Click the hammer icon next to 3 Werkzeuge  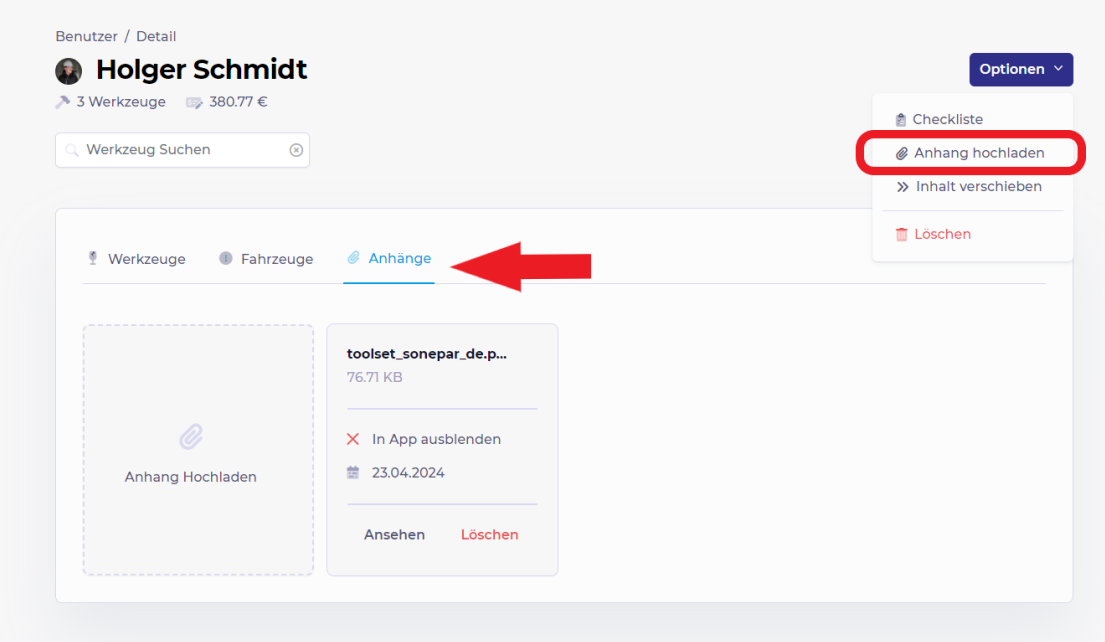click(63, 102)
